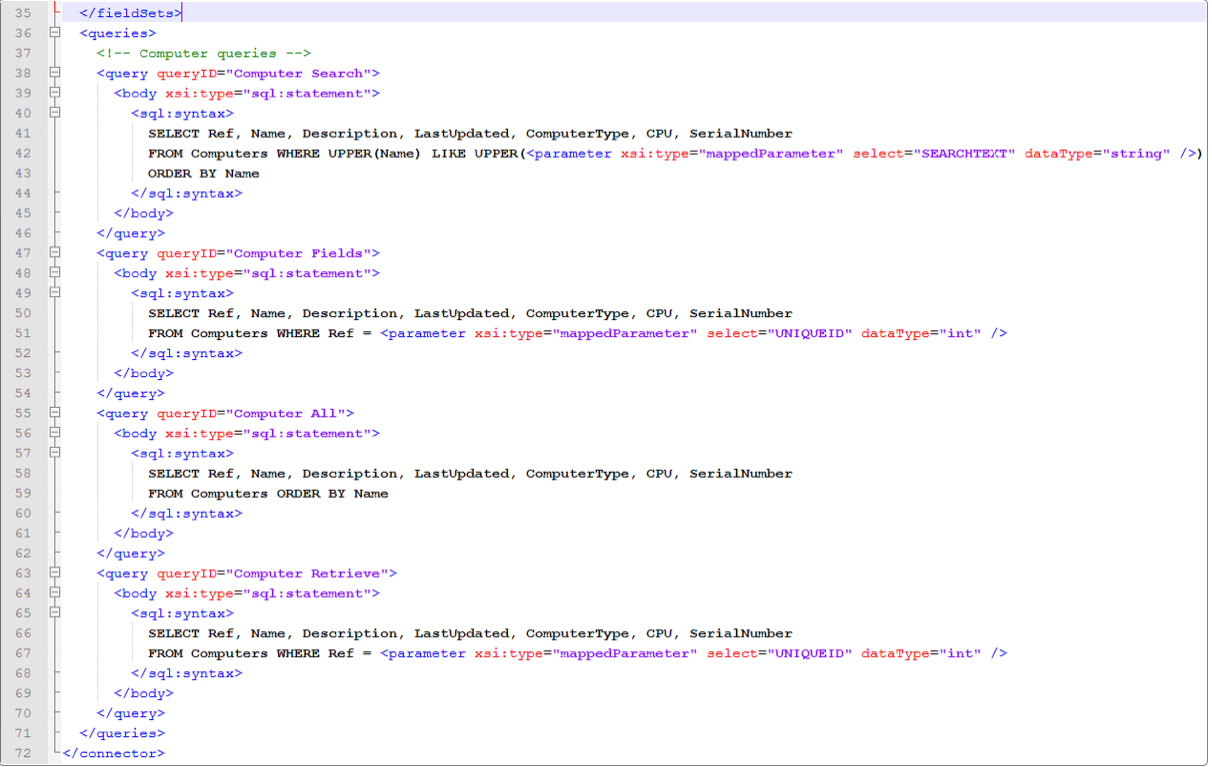Collapse the sql:syntax fold marker on line 49

pos(55,293)
